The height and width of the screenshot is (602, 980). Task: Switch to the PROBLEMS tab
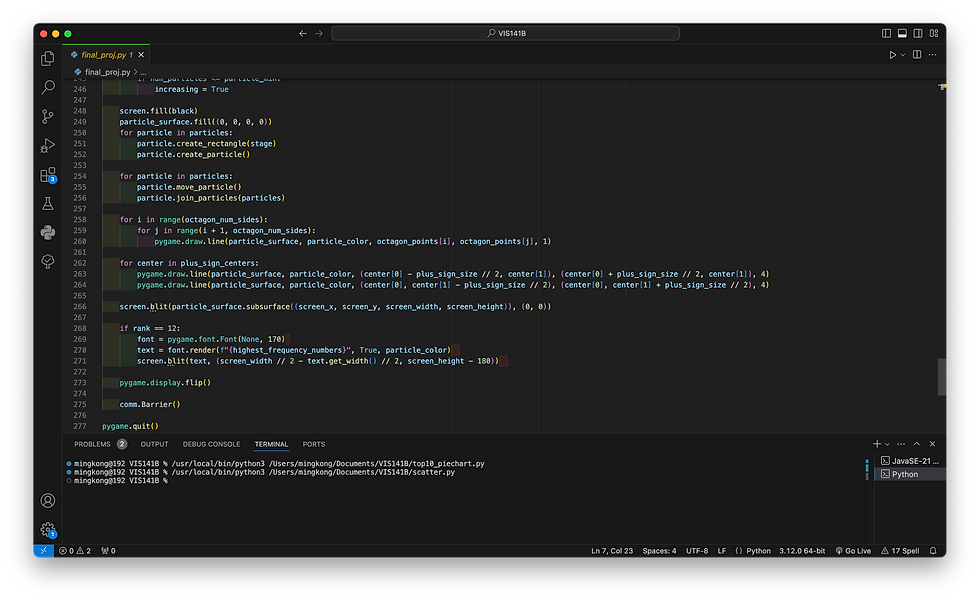click(92, 444)
